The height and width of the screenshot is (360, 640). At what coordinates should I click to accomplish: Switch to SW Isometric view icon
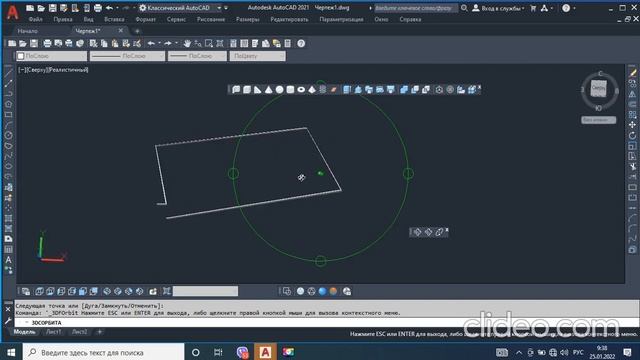point(107,291)
